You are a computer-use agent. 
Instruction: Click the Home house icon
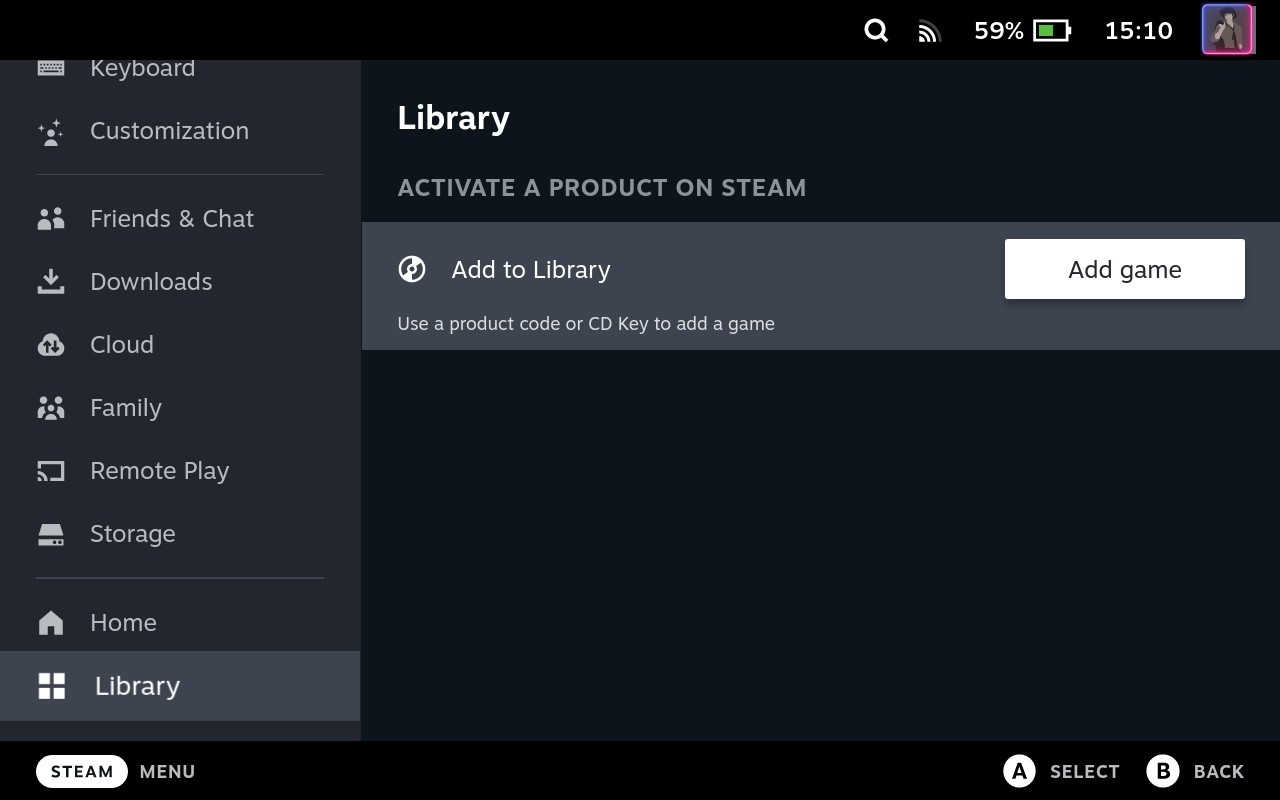(51, 623)
